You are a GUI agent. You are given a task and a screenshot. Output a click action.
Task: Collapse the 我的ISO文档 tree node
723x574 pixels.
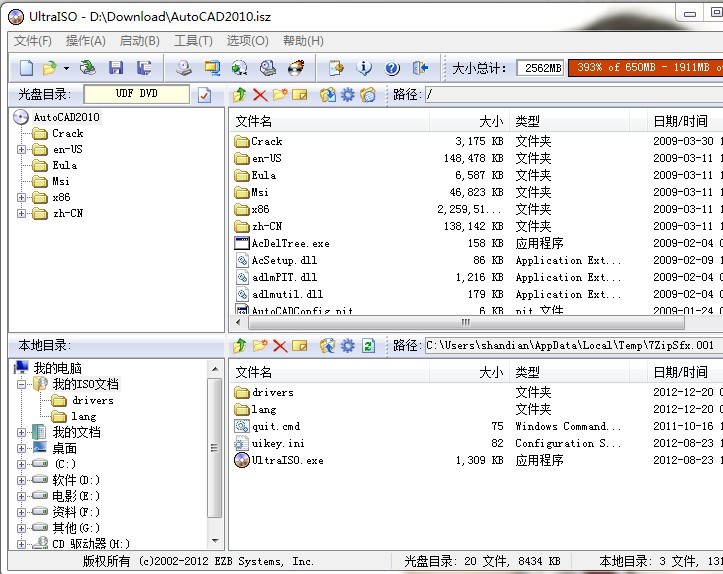21,384
